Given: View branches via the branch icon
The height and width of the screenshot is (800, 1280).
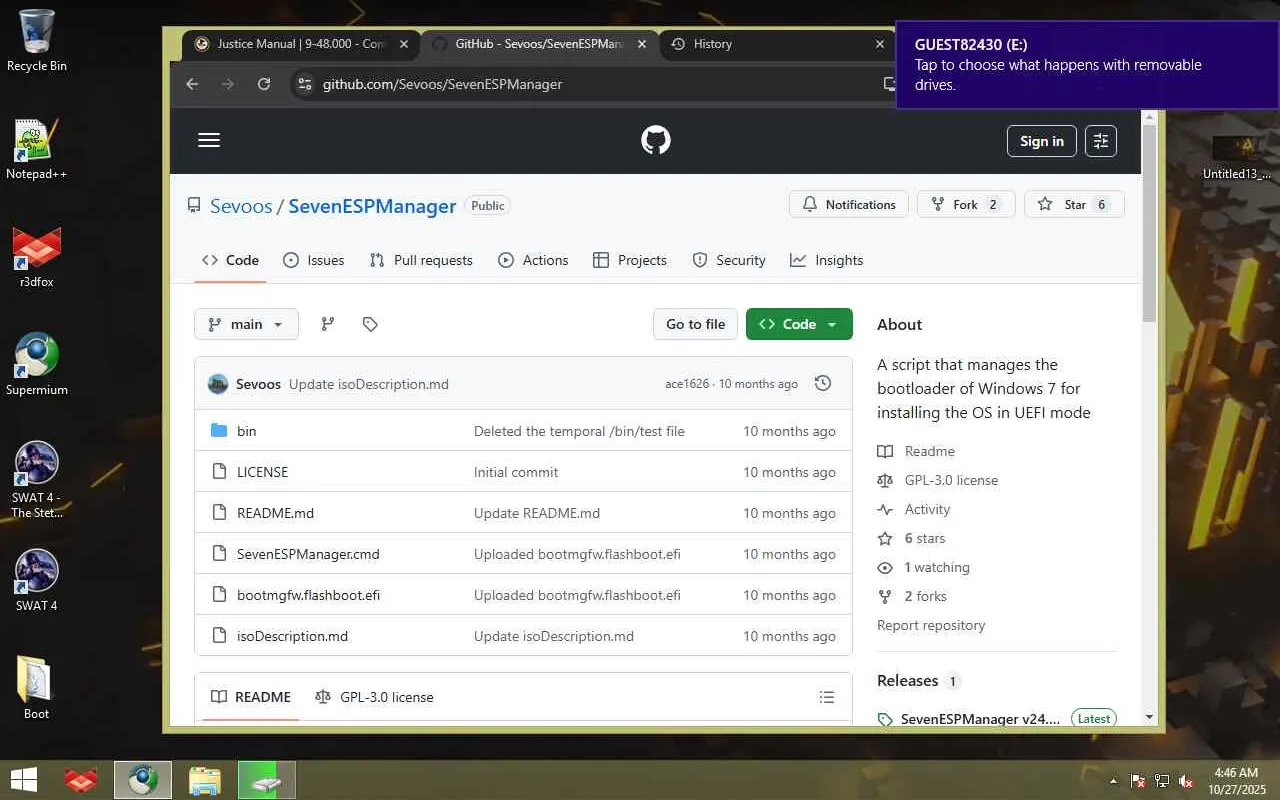Looking at the screenshot, I should point(327,324).
